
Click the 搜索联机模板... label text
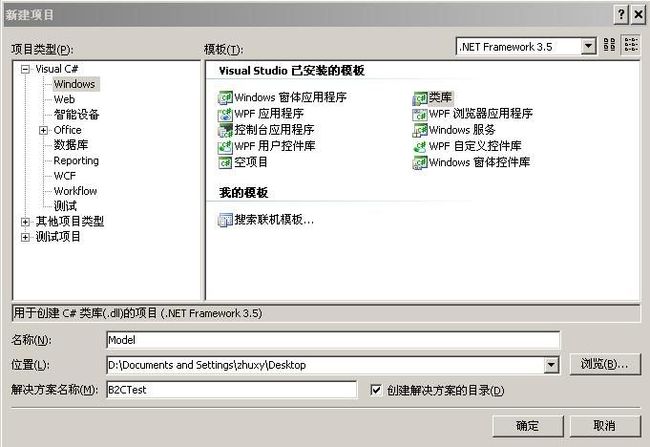274,219
